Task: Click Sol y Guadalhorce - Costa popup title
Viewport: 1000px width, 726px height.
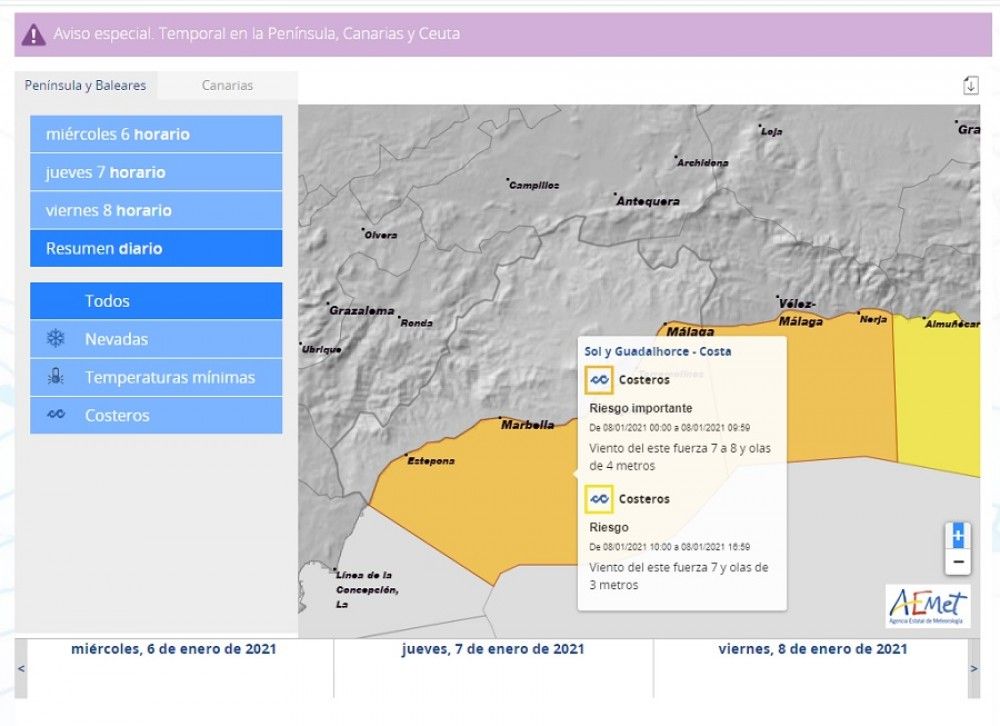Action: tap(658, 352)
